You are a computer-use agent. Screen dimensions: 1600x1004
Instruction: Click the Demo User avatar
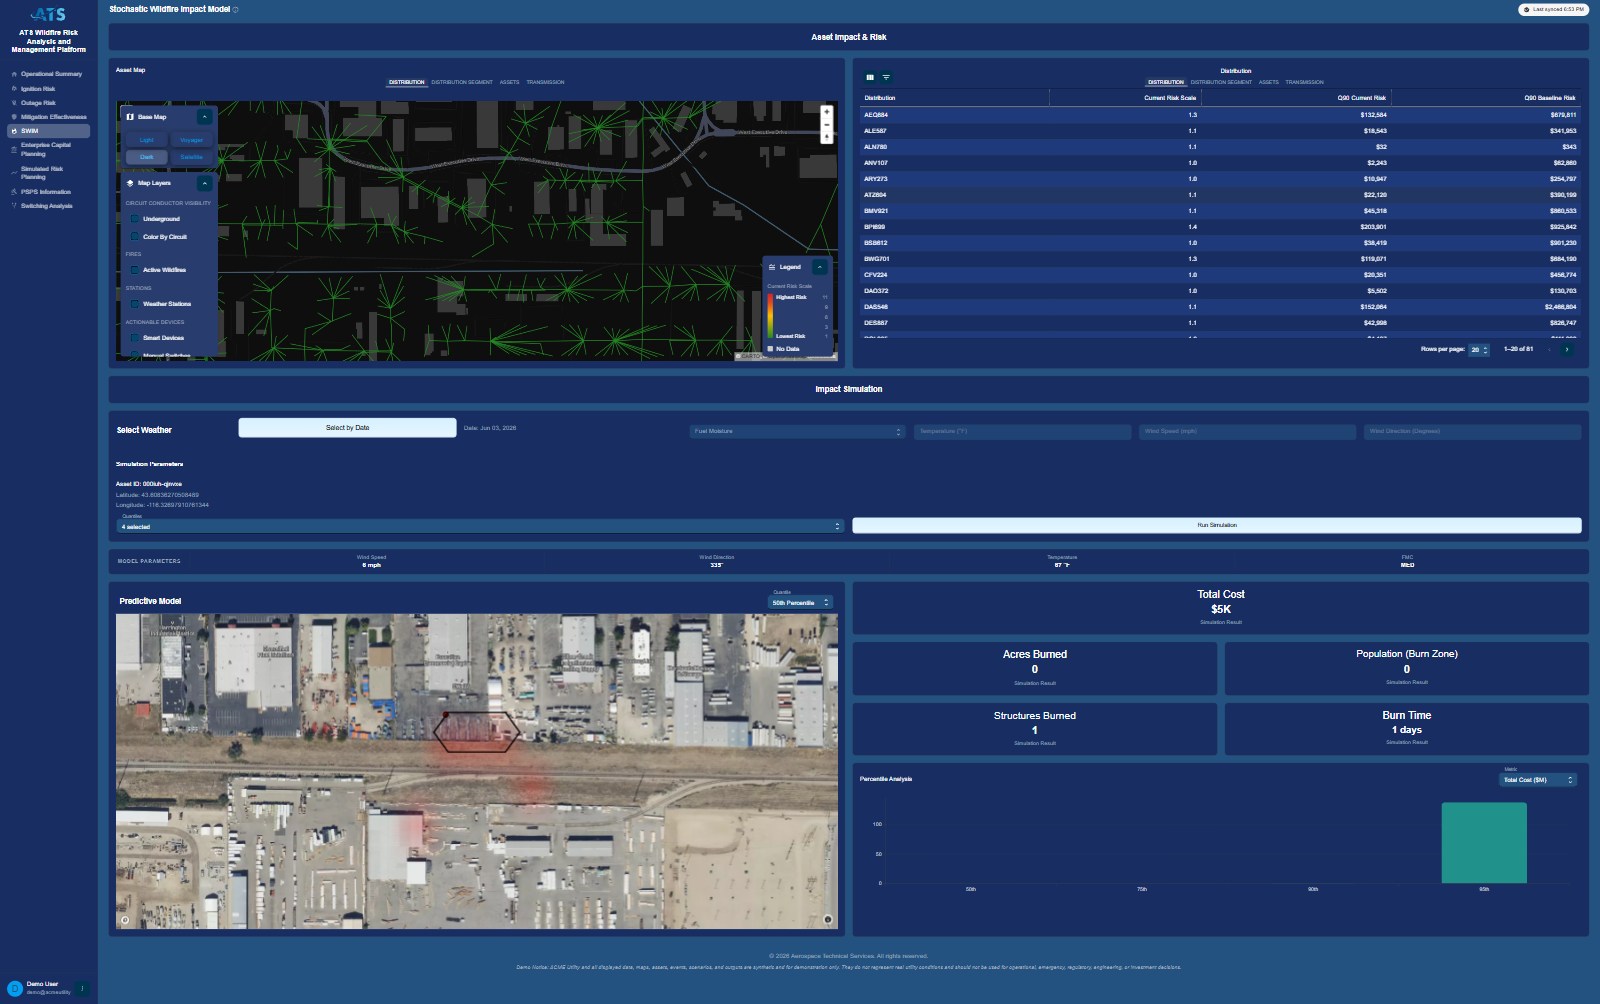coord(15,989)
